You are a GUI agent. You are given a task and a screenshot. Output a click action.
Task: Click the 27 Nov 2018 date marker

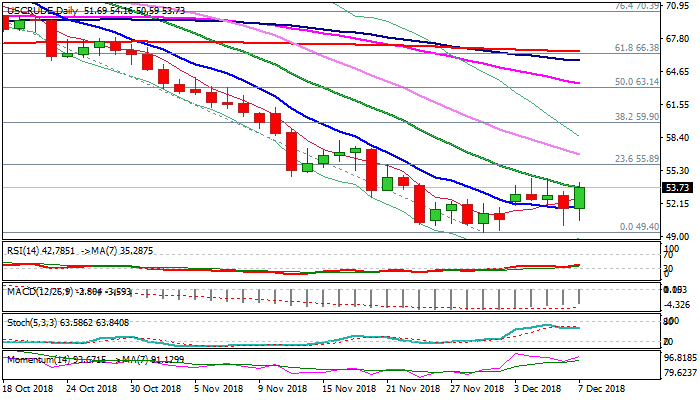click(x=477, y=391)
